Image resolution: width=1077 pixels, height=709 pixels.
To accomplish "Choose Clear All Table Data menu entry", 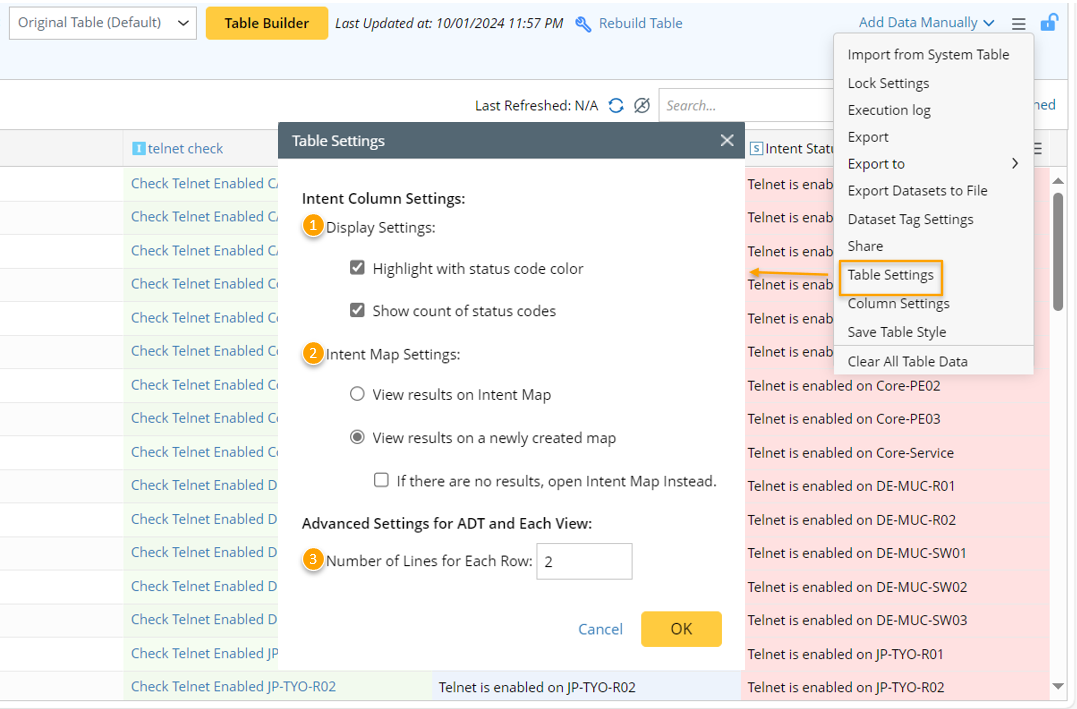I will [x=907, y=361].
